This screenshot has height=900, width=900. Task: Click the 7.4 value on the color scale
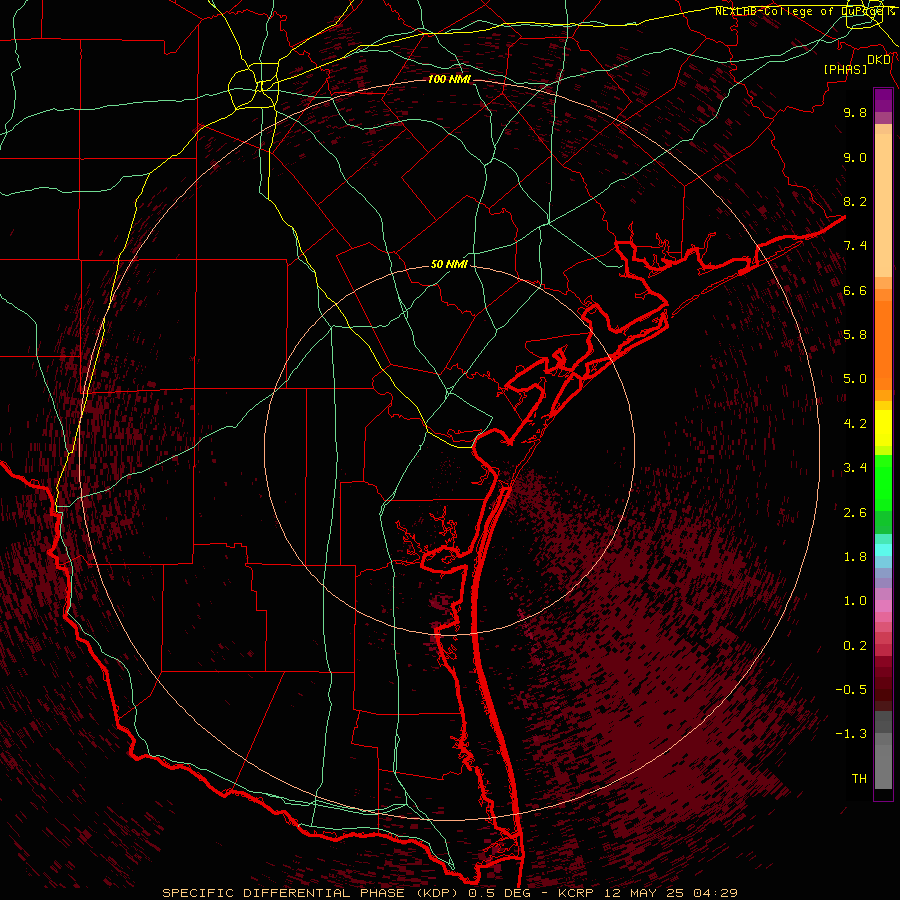point(855,246)
